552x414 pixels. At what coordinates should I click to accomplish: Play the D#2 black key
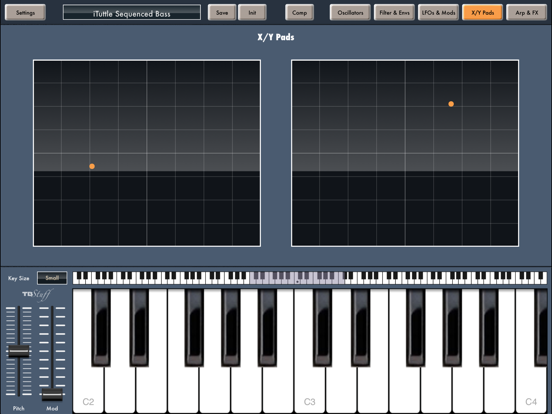tap(139, 327)
